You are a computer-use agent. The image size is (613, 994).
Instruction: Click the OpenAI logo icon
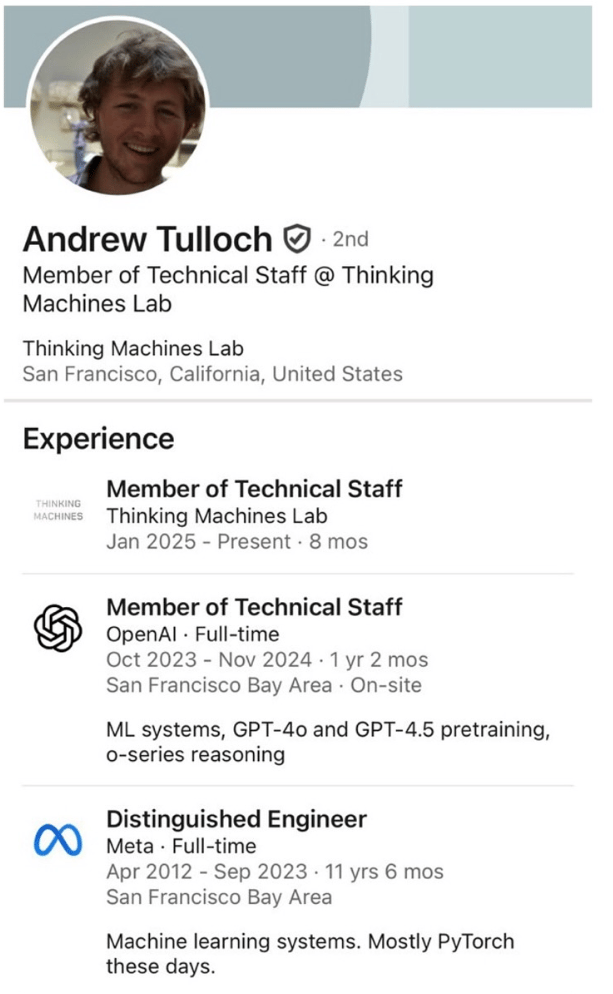58,628
